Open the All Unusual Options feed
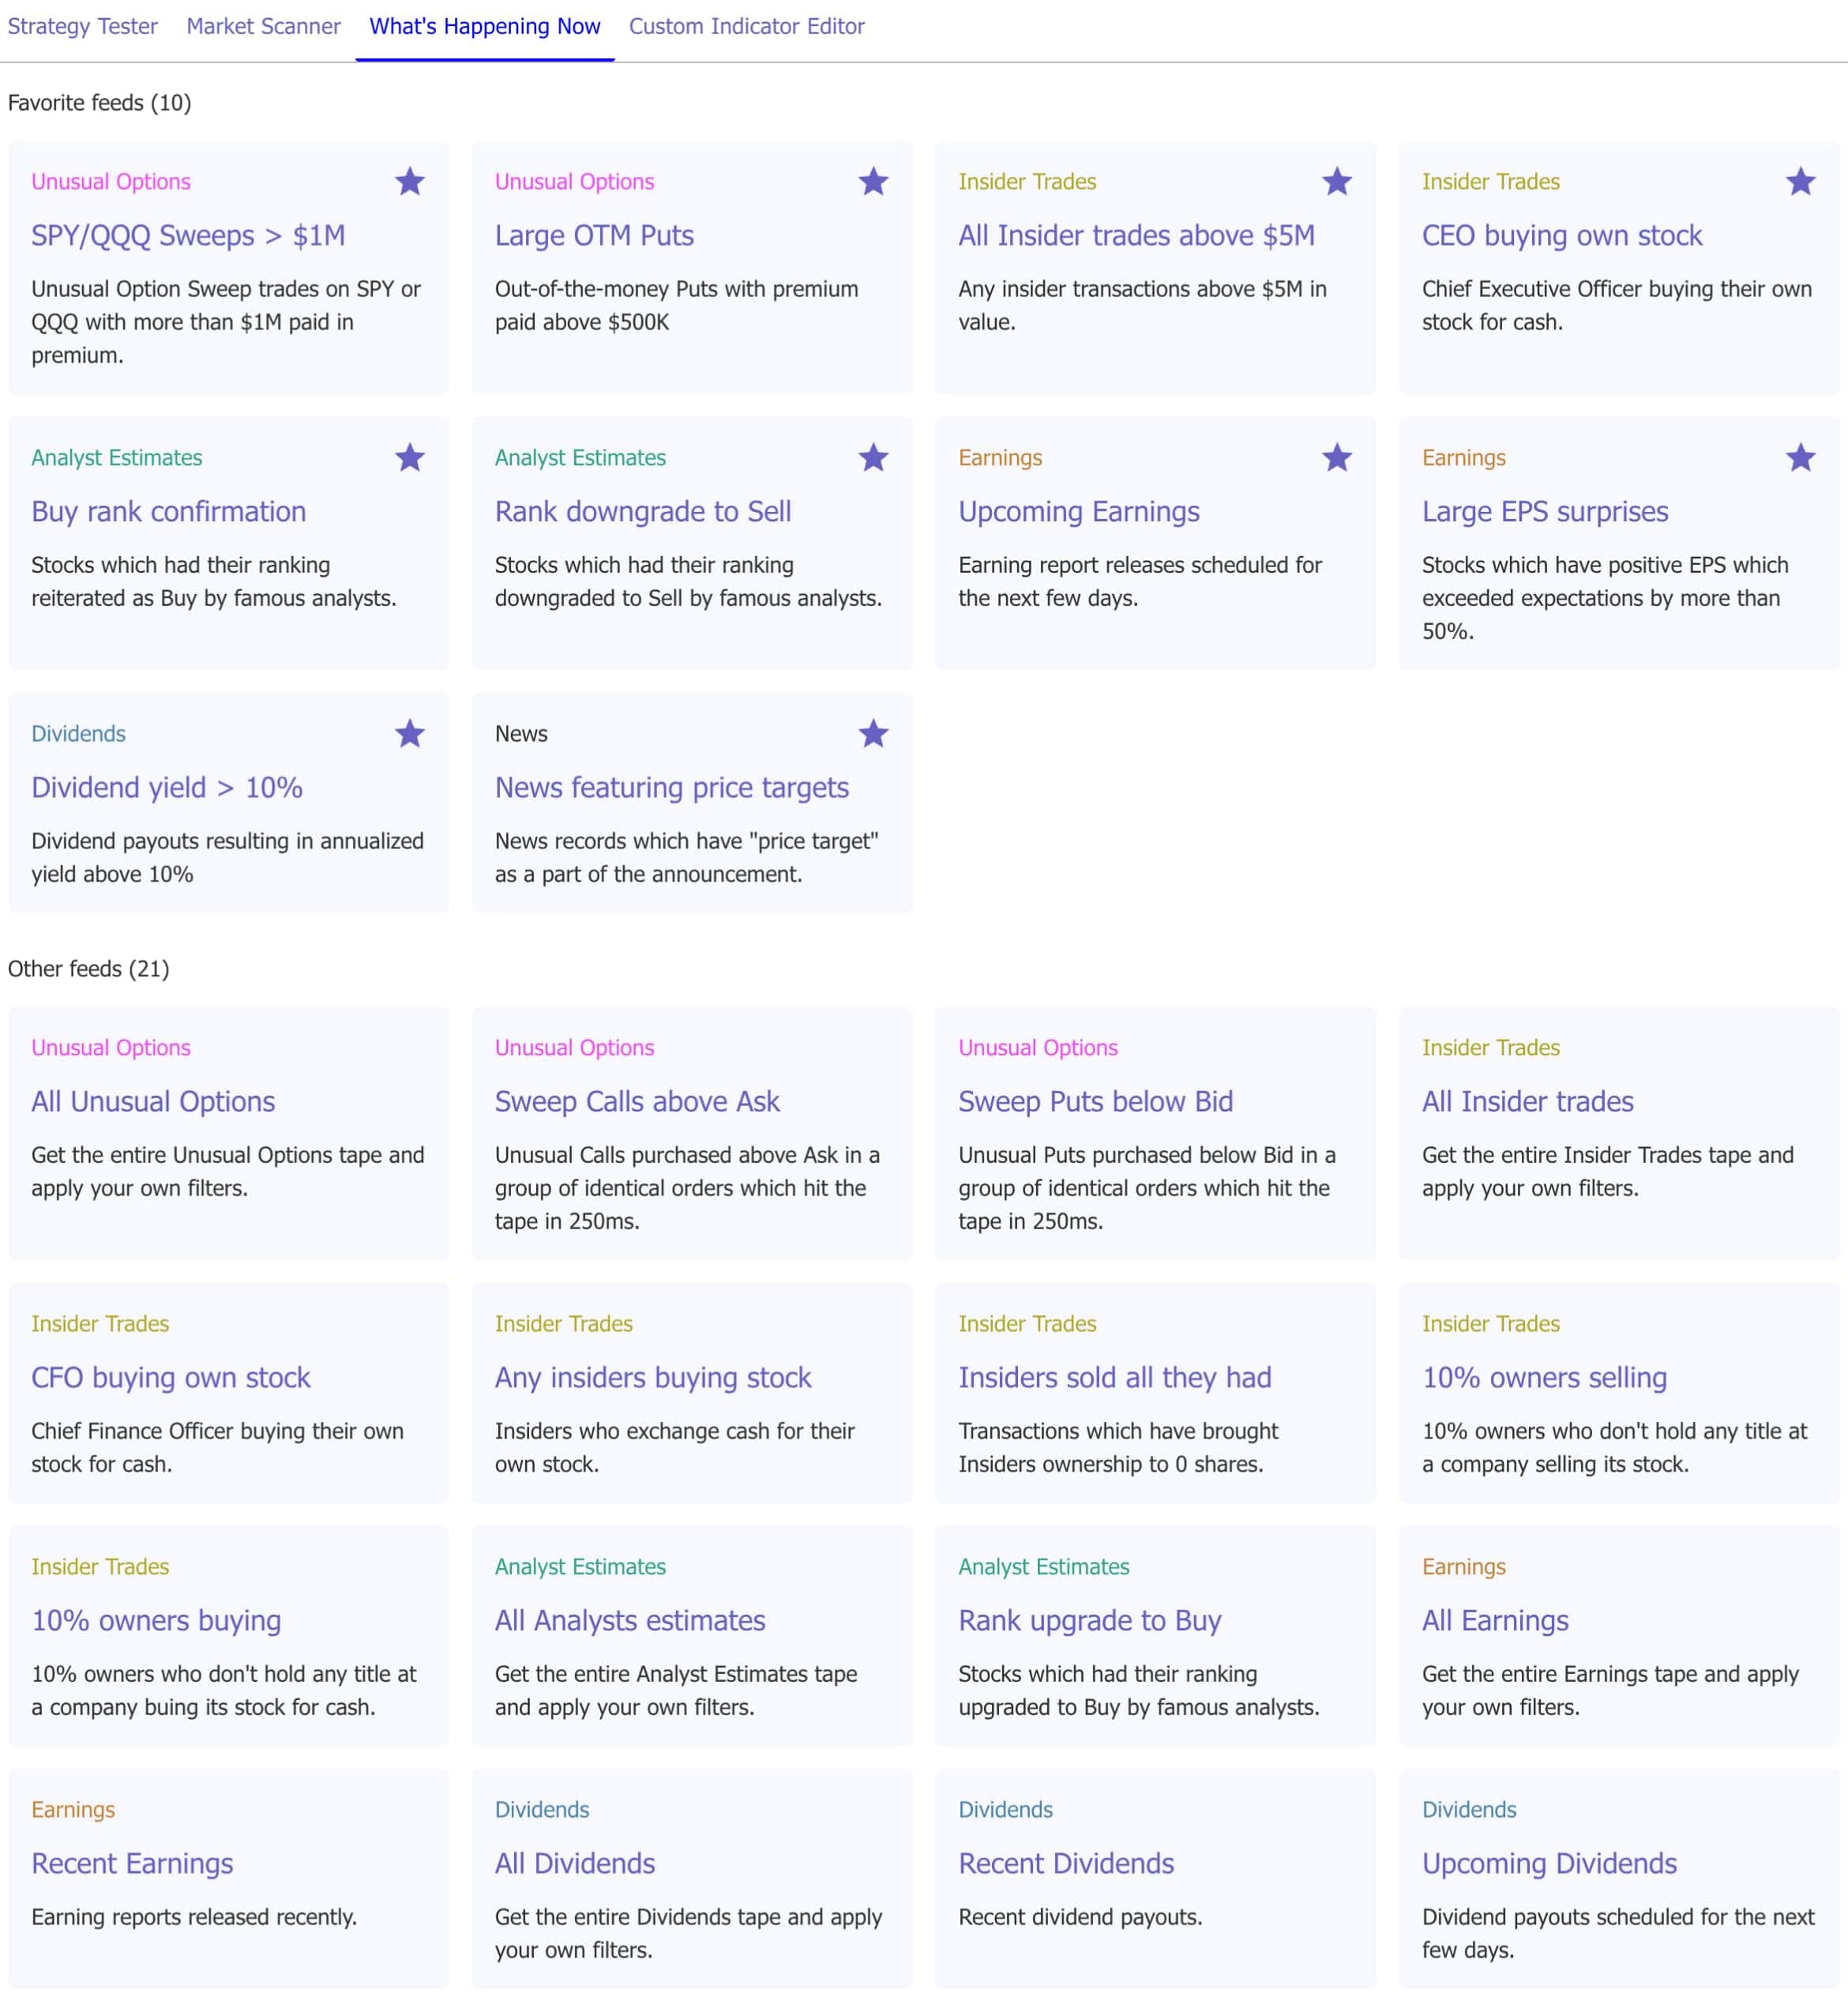The width and height of the screenshot is (1848, 1997). (153, 1101)
